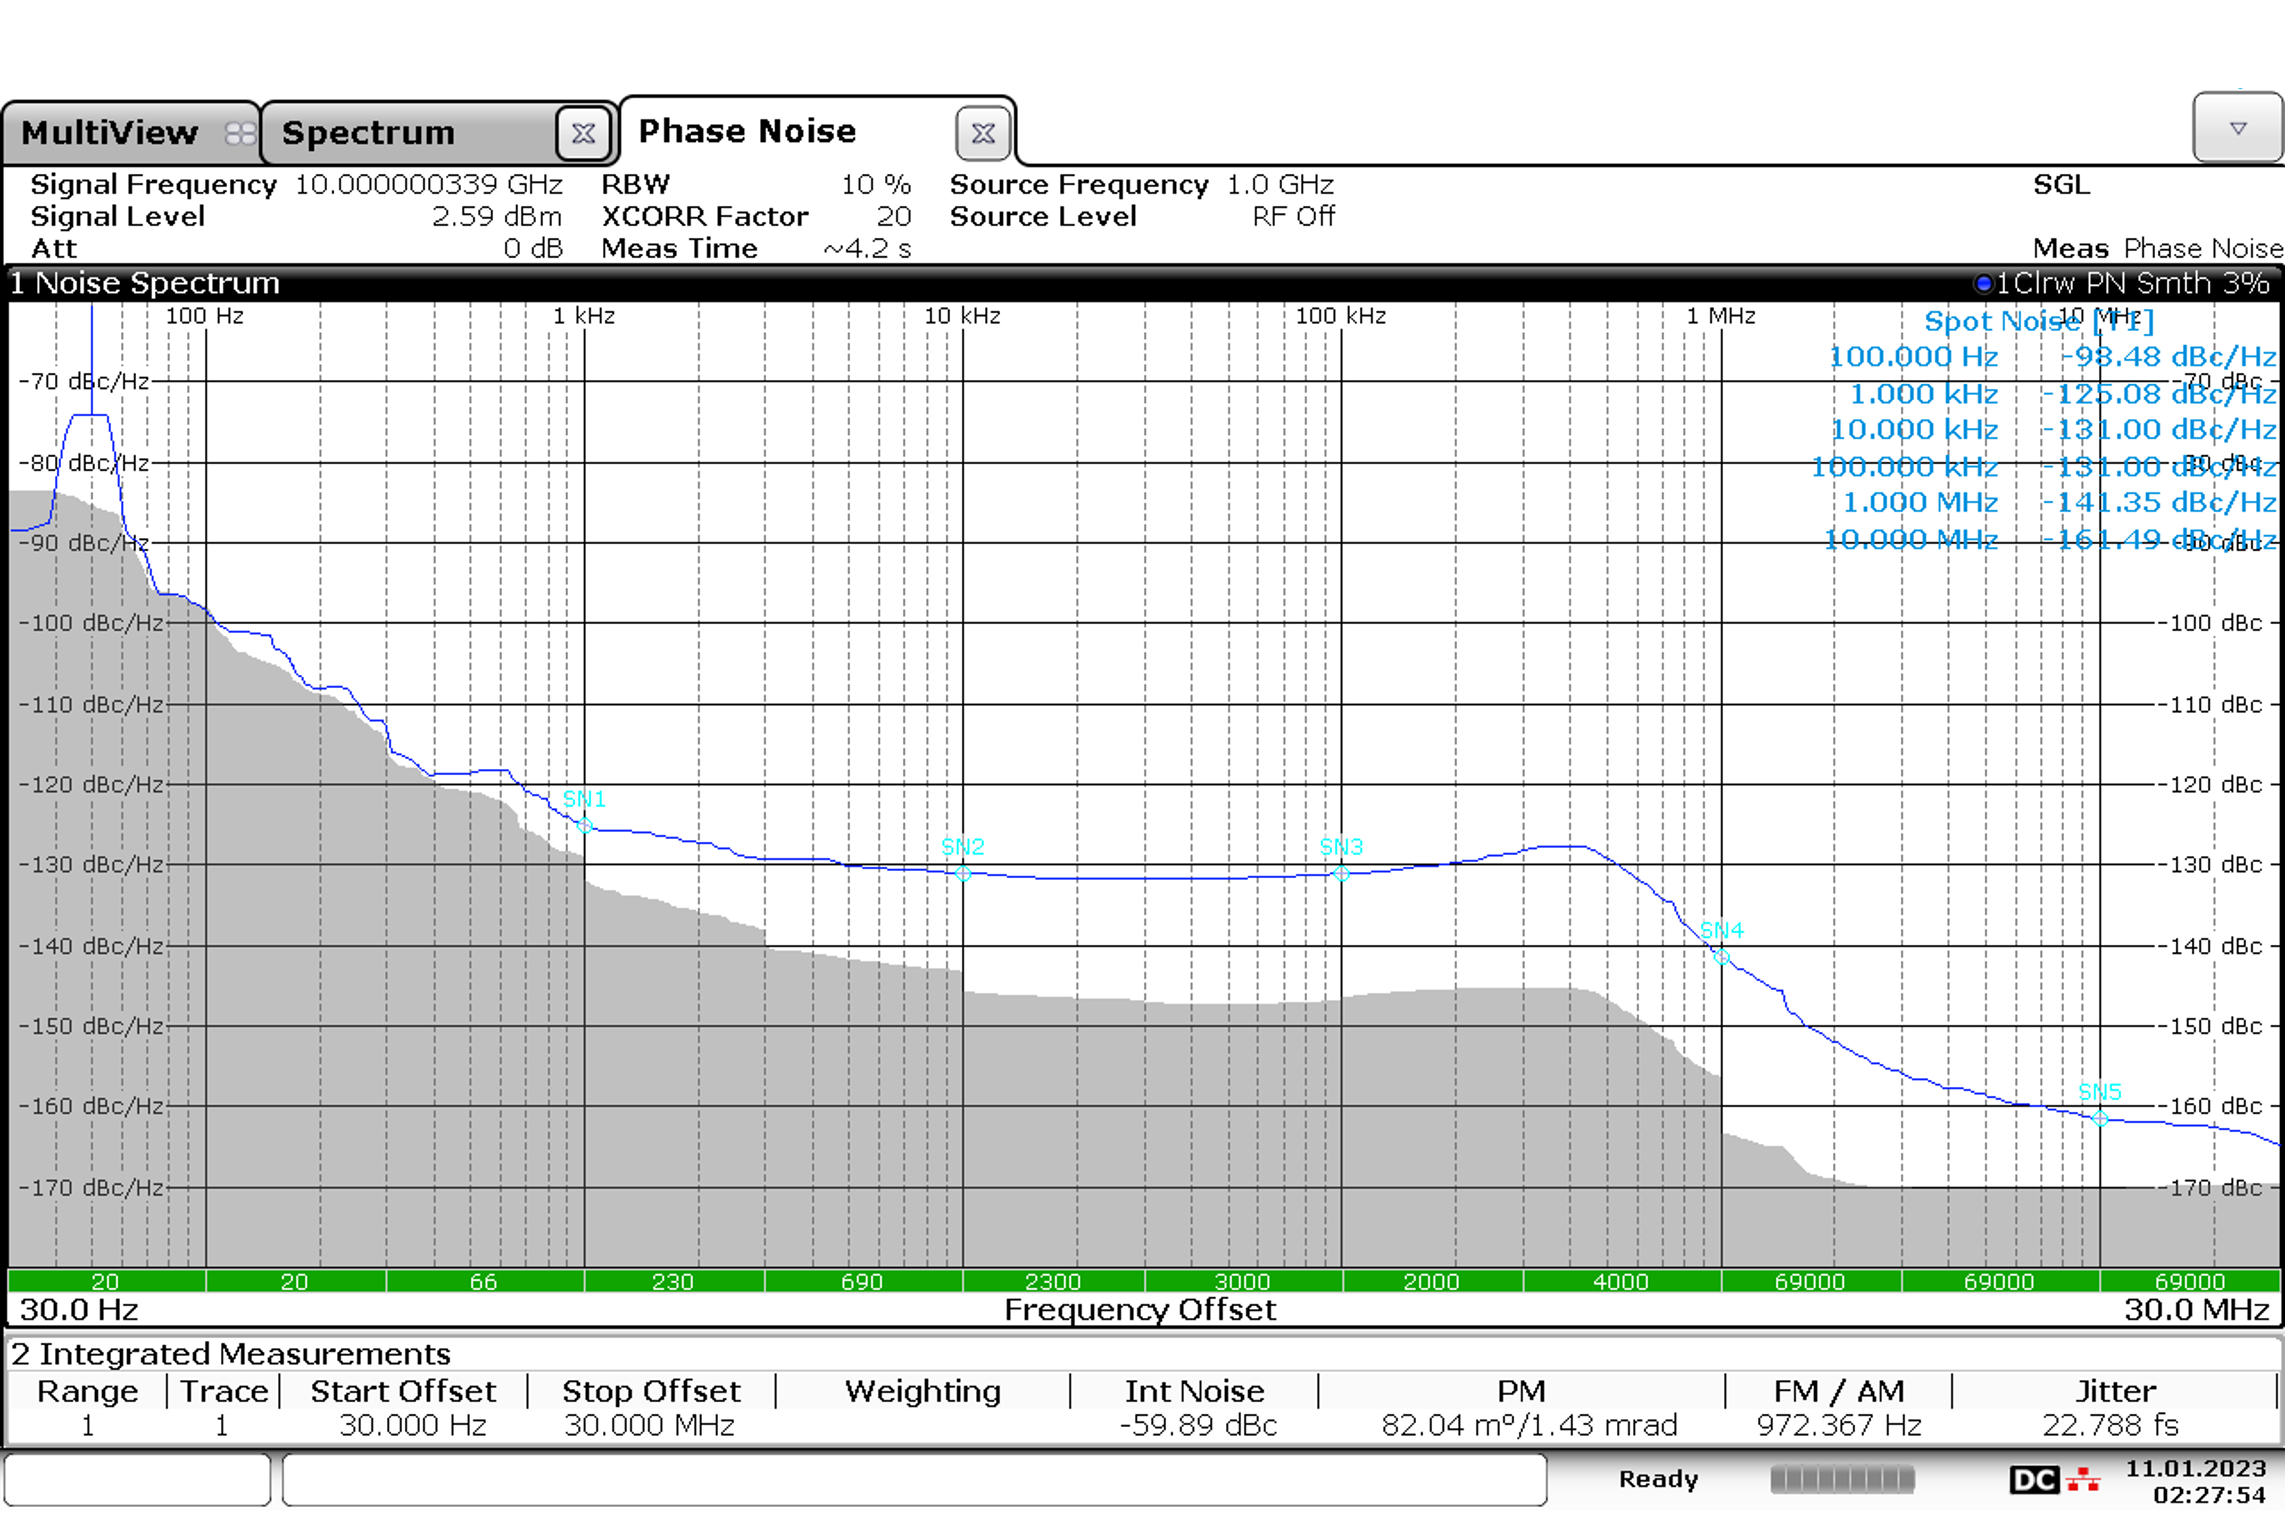This screenshot has width=2285, height=1519.
Task: Click the MultiView grid icon
Action: (240, 133)
